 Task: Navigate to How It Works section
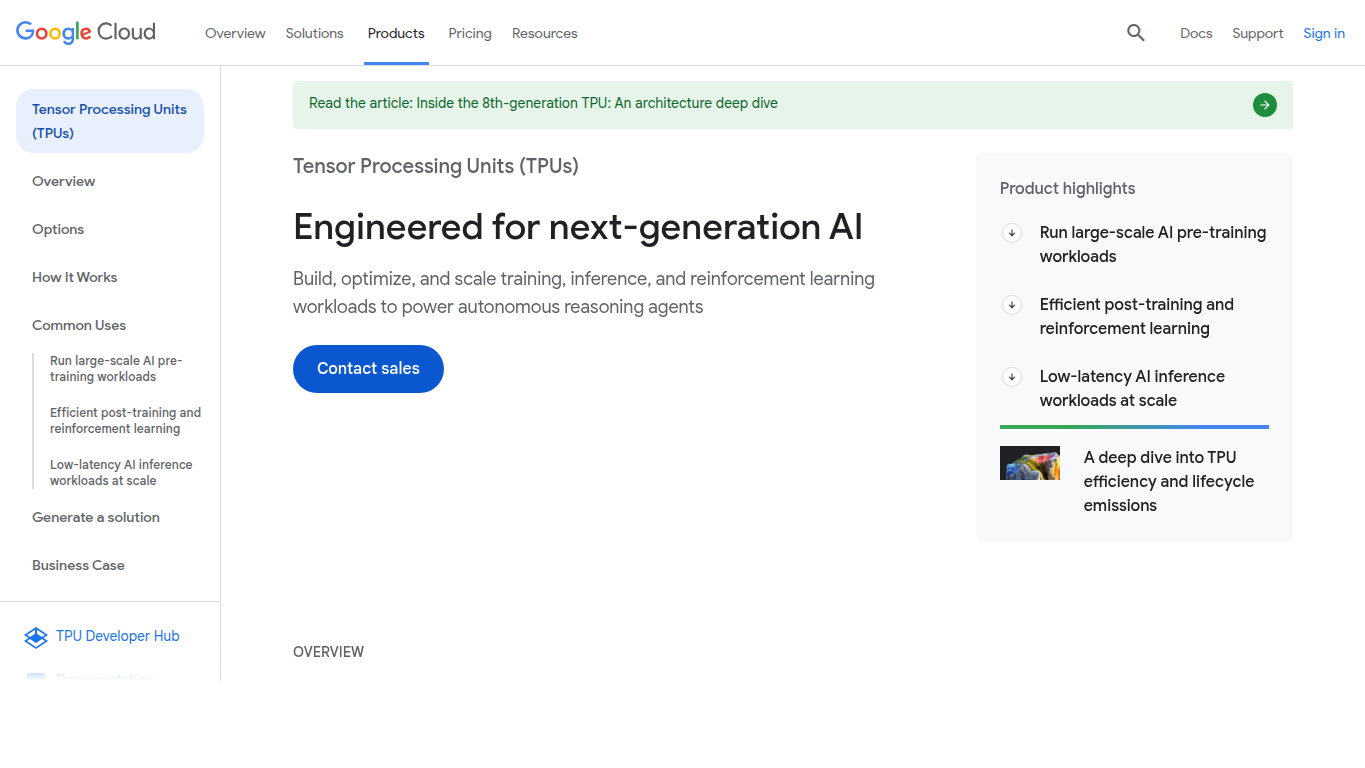point(75,277)
